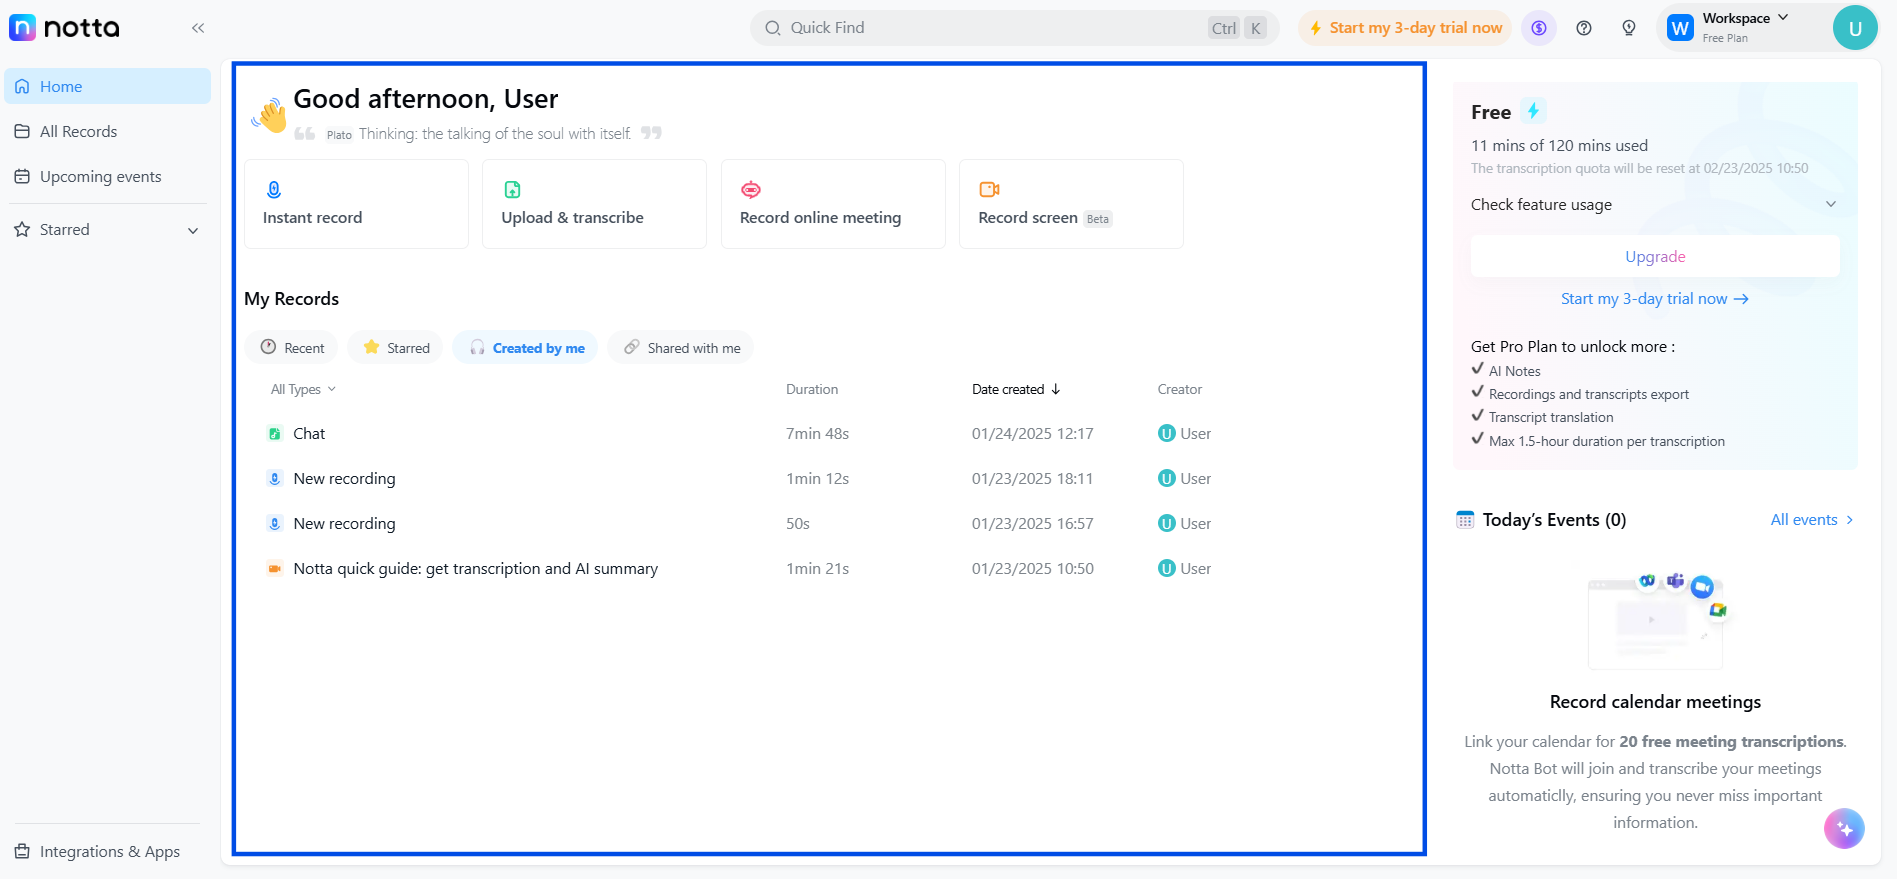Click the green upload file icon
This screenshot has height=879, width=1897.
point(512,189)
